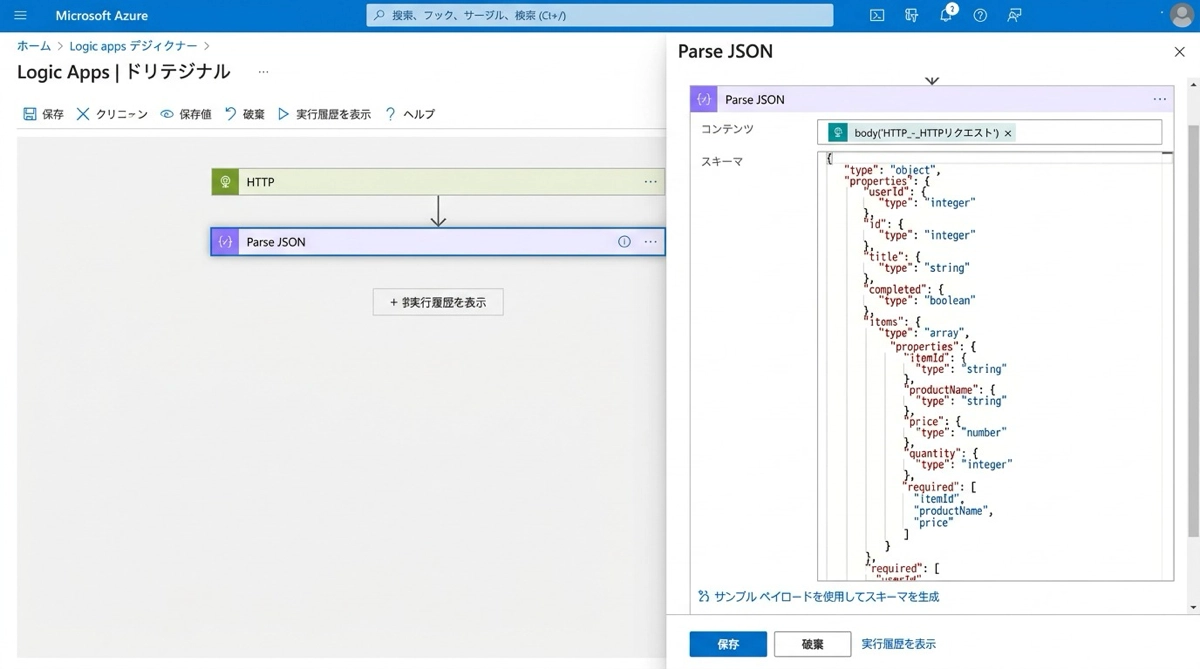This screenshot has height=669, width=1200.
Task: Click the user account avatar
Action: [1182, 15]
